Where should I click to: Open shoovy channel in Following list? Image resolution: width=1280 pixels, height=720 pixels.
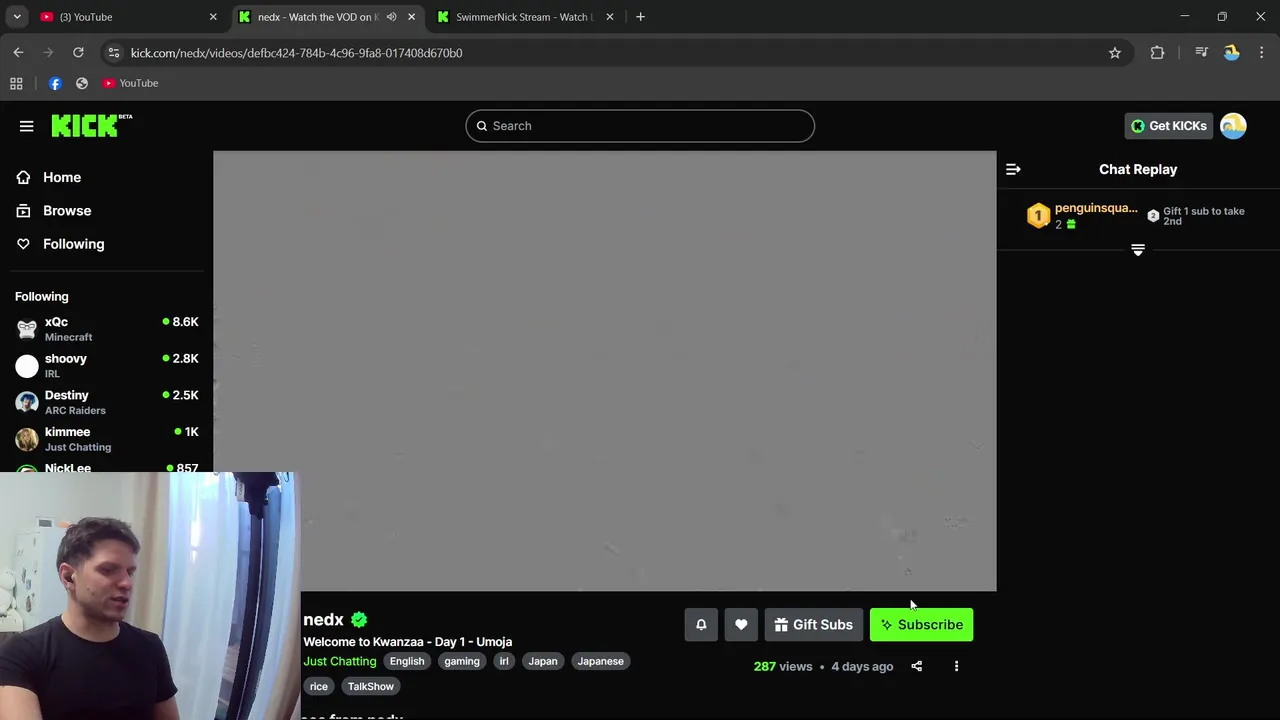tap(107, 366)
